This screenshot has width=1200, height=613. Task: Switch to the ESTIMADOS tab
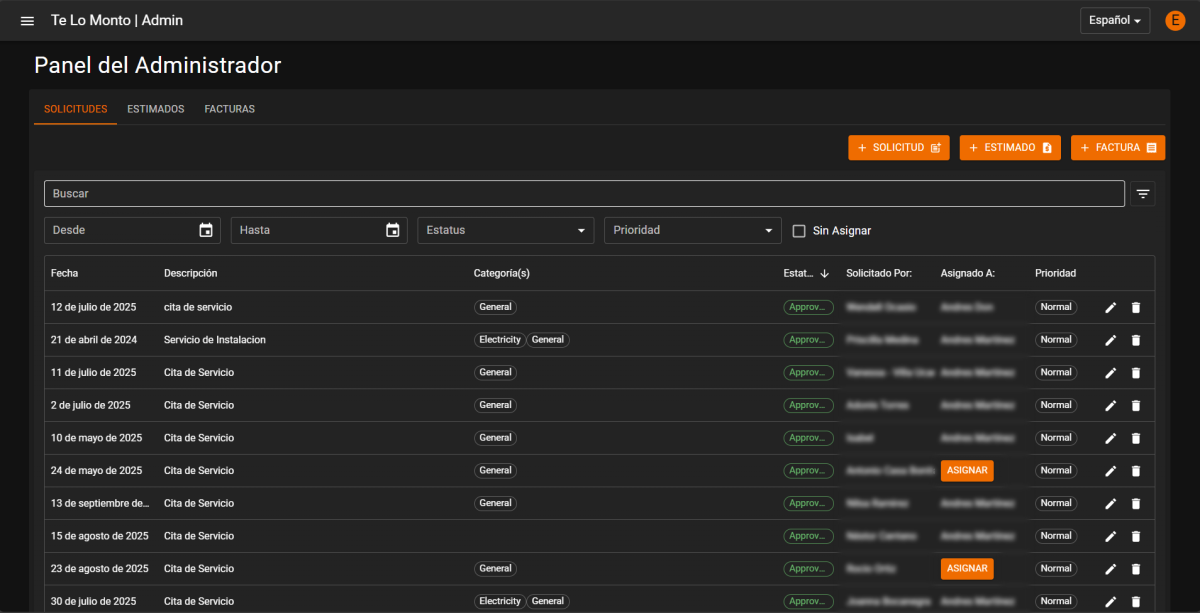tap(155, 109)
